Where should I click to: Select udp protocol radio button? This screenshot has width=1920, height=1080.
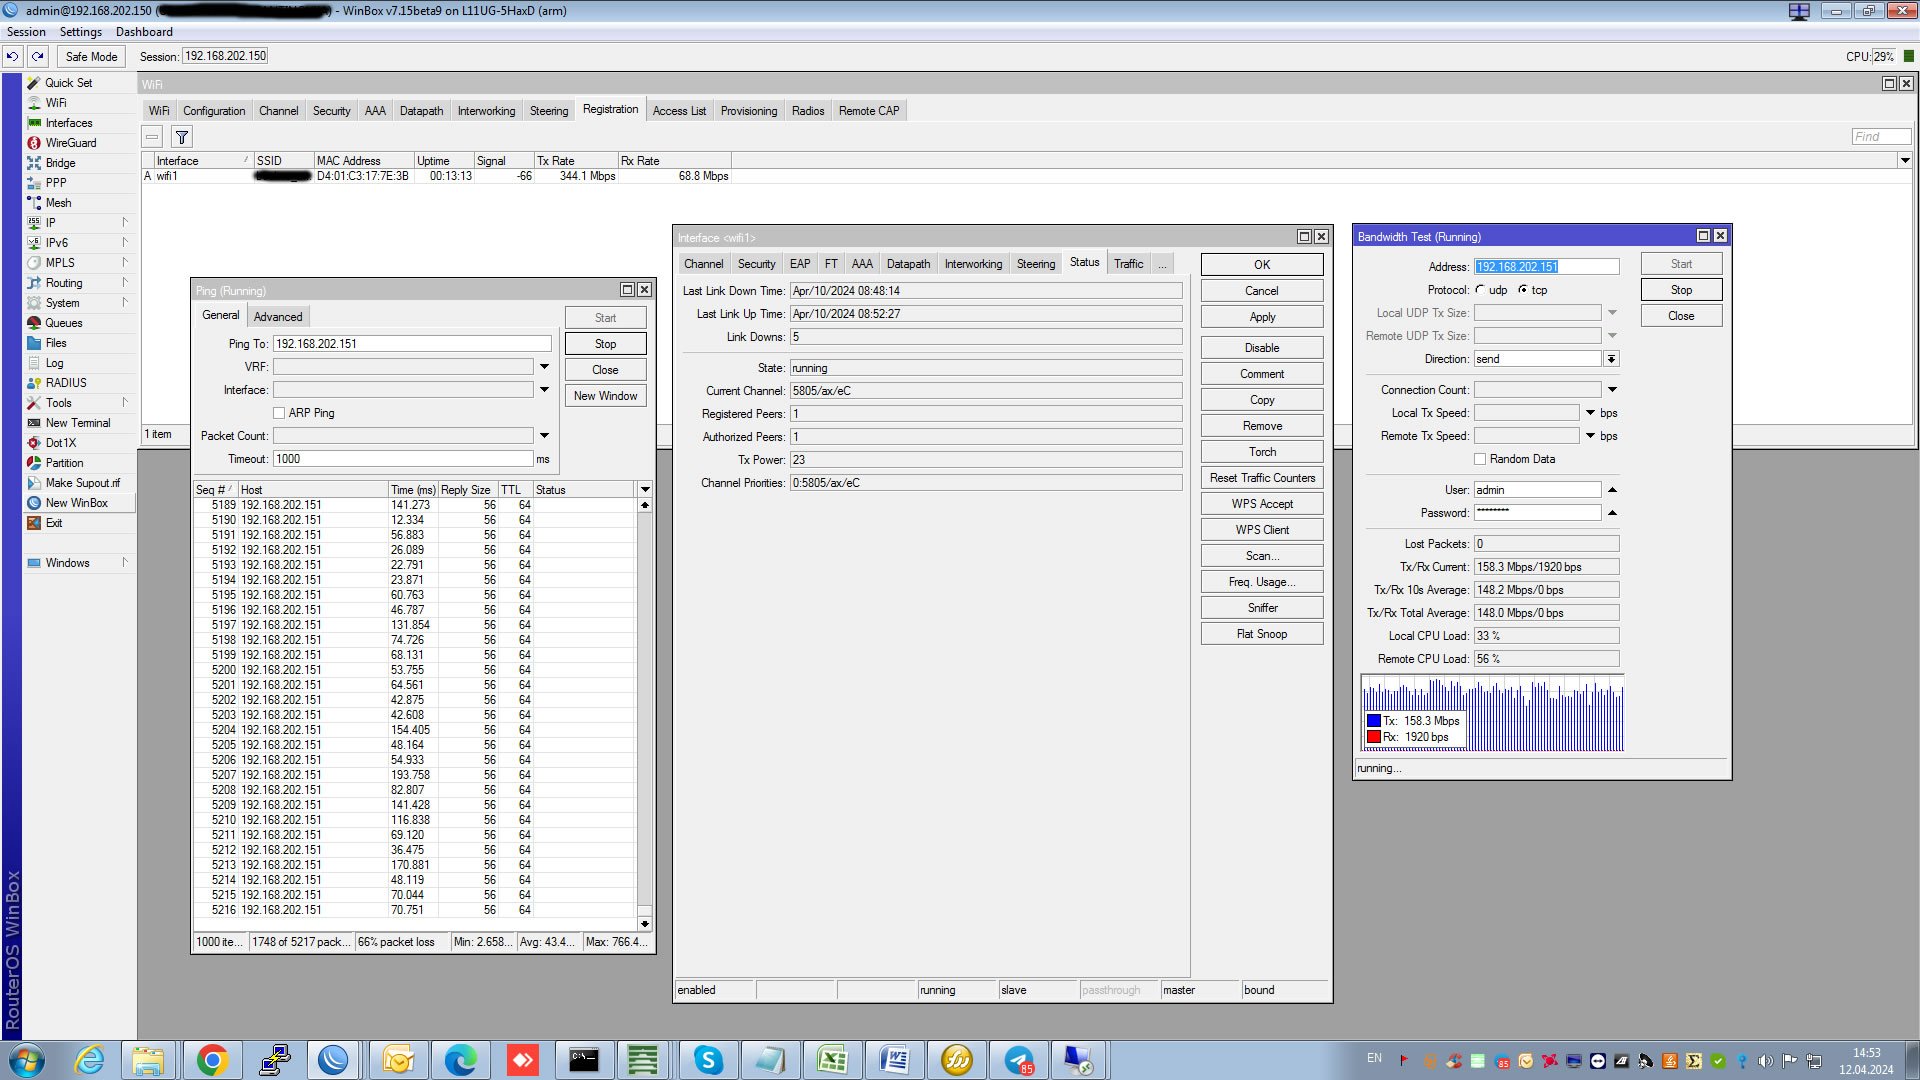1480,290
